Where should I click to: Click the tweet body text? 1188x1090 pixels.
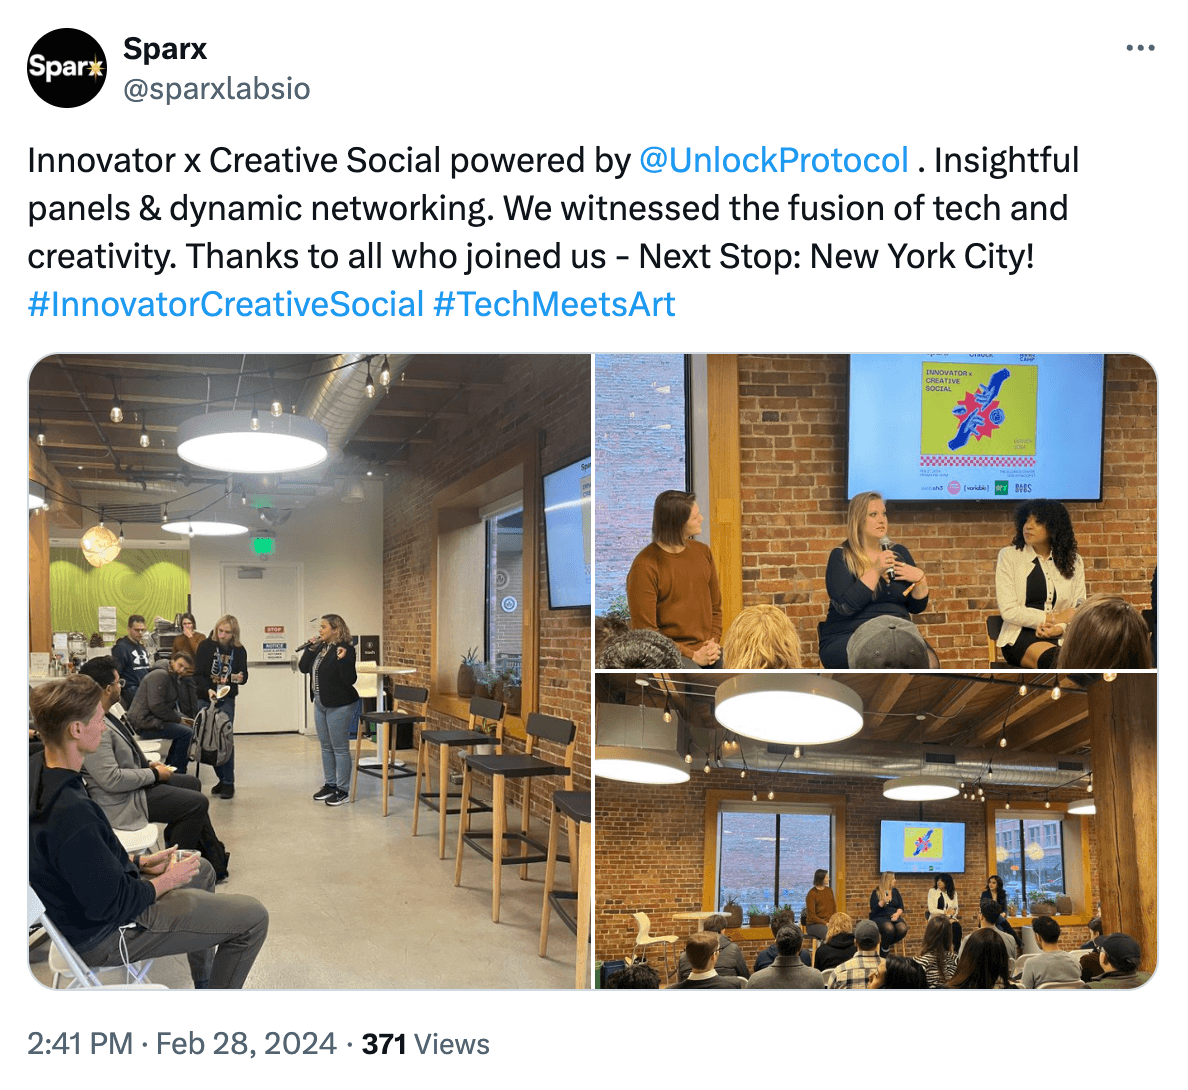click(553, 232)
